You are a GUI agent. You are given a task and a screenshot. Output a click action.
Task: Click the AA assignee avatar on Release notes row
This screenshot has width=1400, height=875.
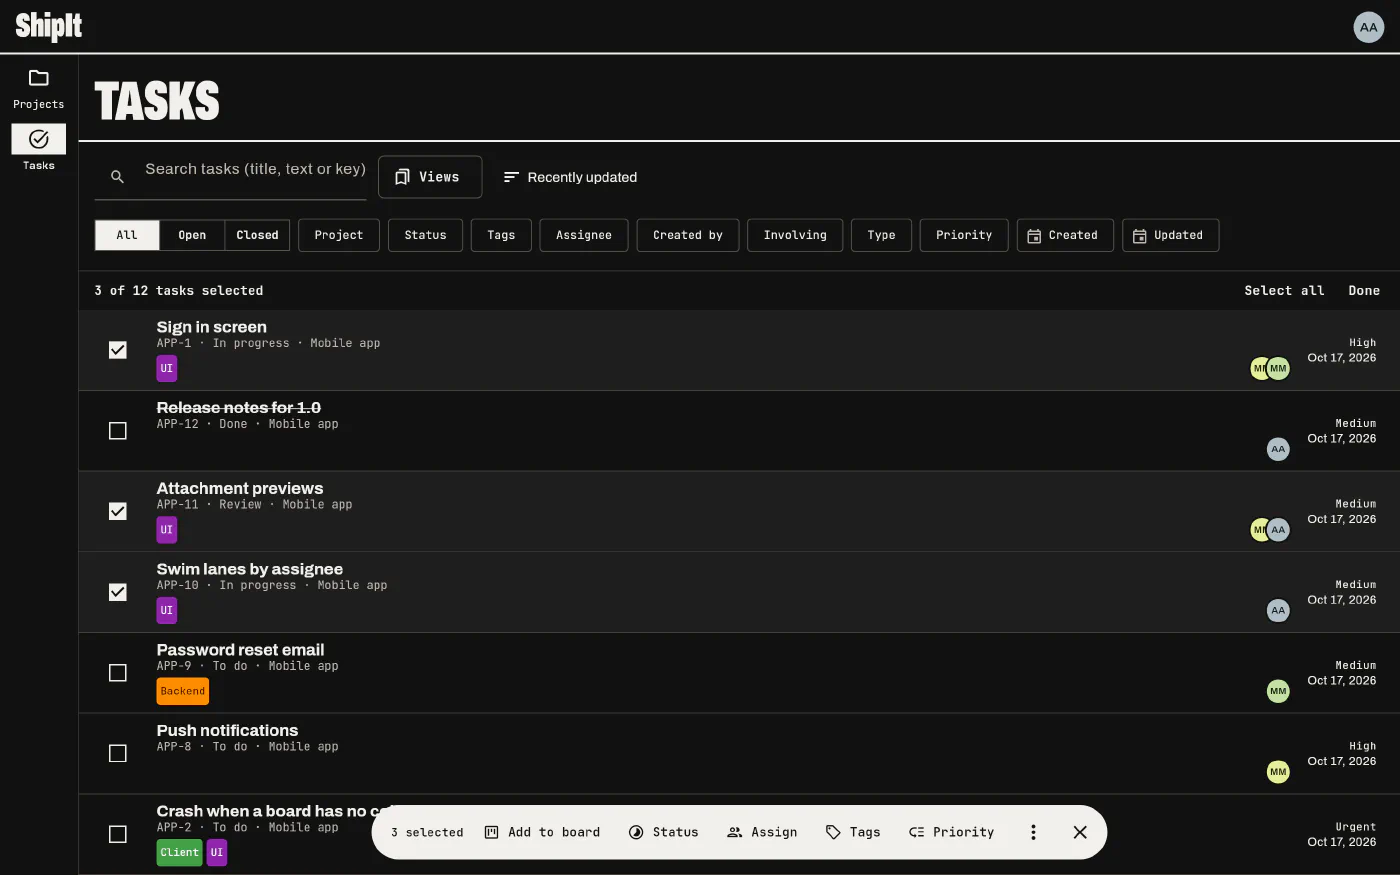pos(1278,449)
